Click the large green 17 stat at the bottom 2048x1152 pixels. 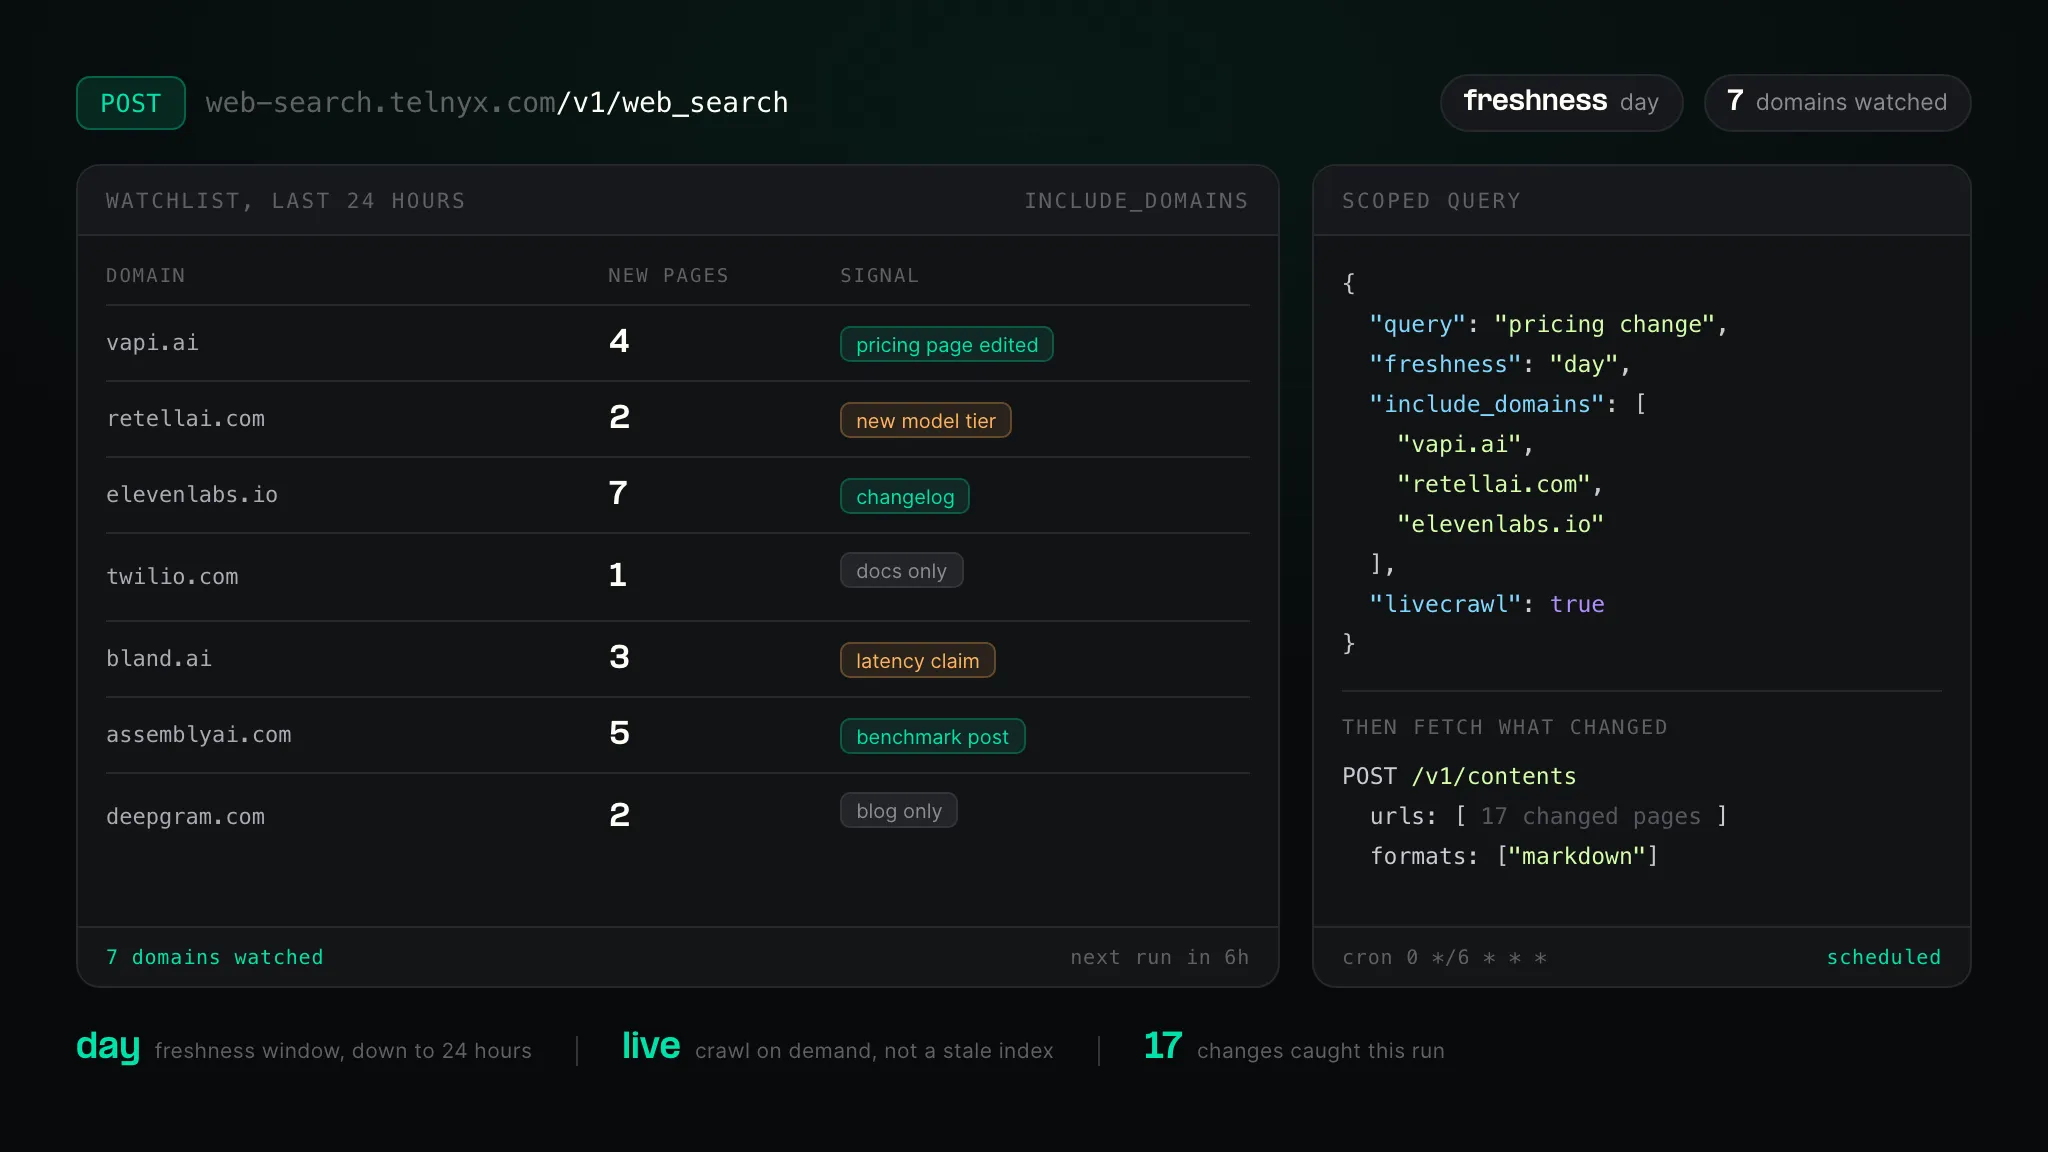tap(1163, 1046)
